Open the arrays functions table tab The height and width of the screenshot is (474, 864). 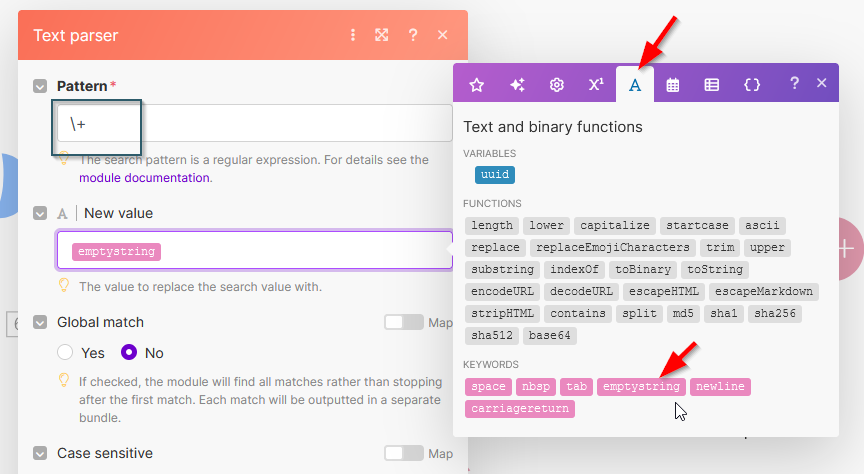click(x=711, y=85)
